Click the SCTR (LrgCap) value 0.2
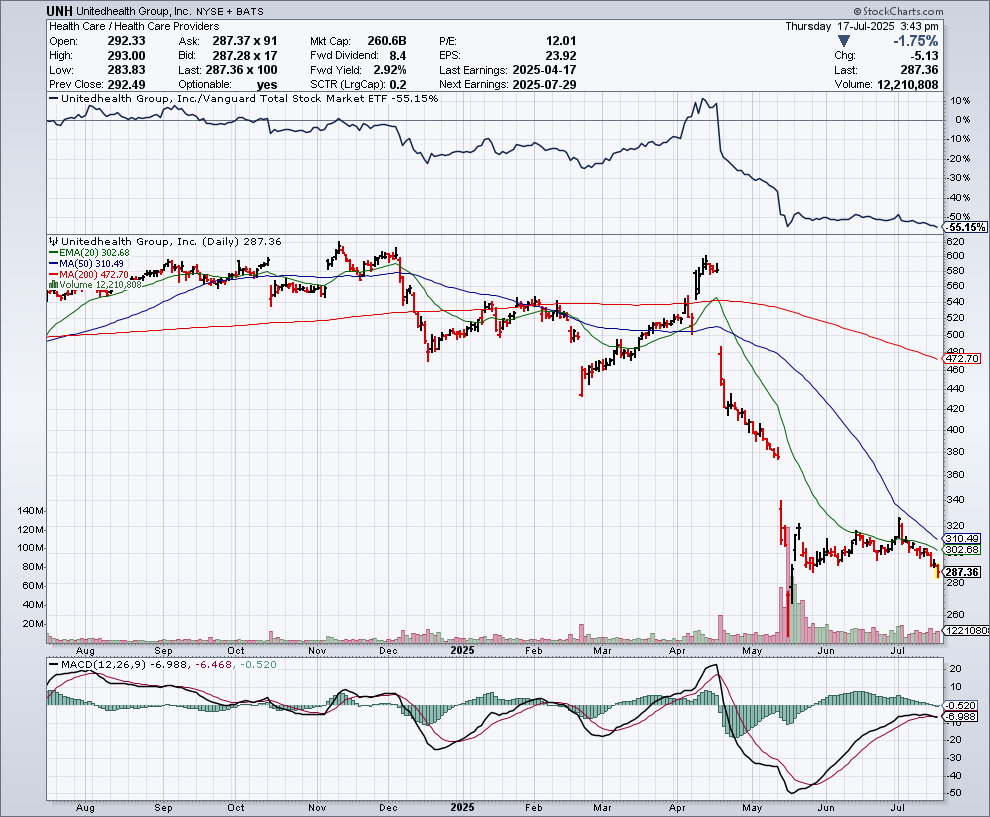The height and width of the screenshot is (817, 990). [398, 85]
